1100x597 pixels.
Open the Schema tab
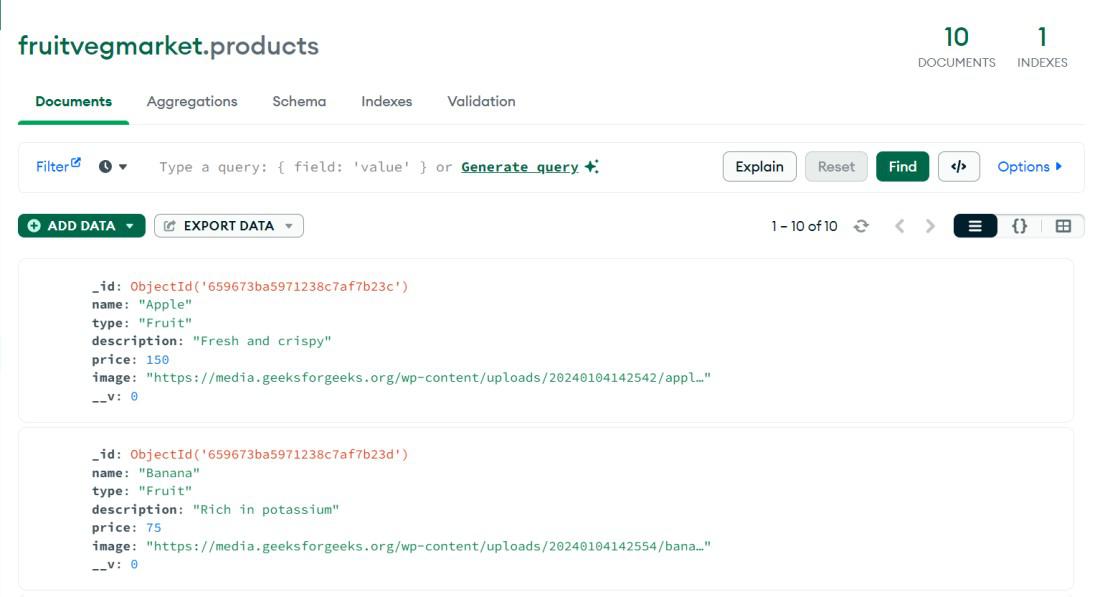pos(299,101)
